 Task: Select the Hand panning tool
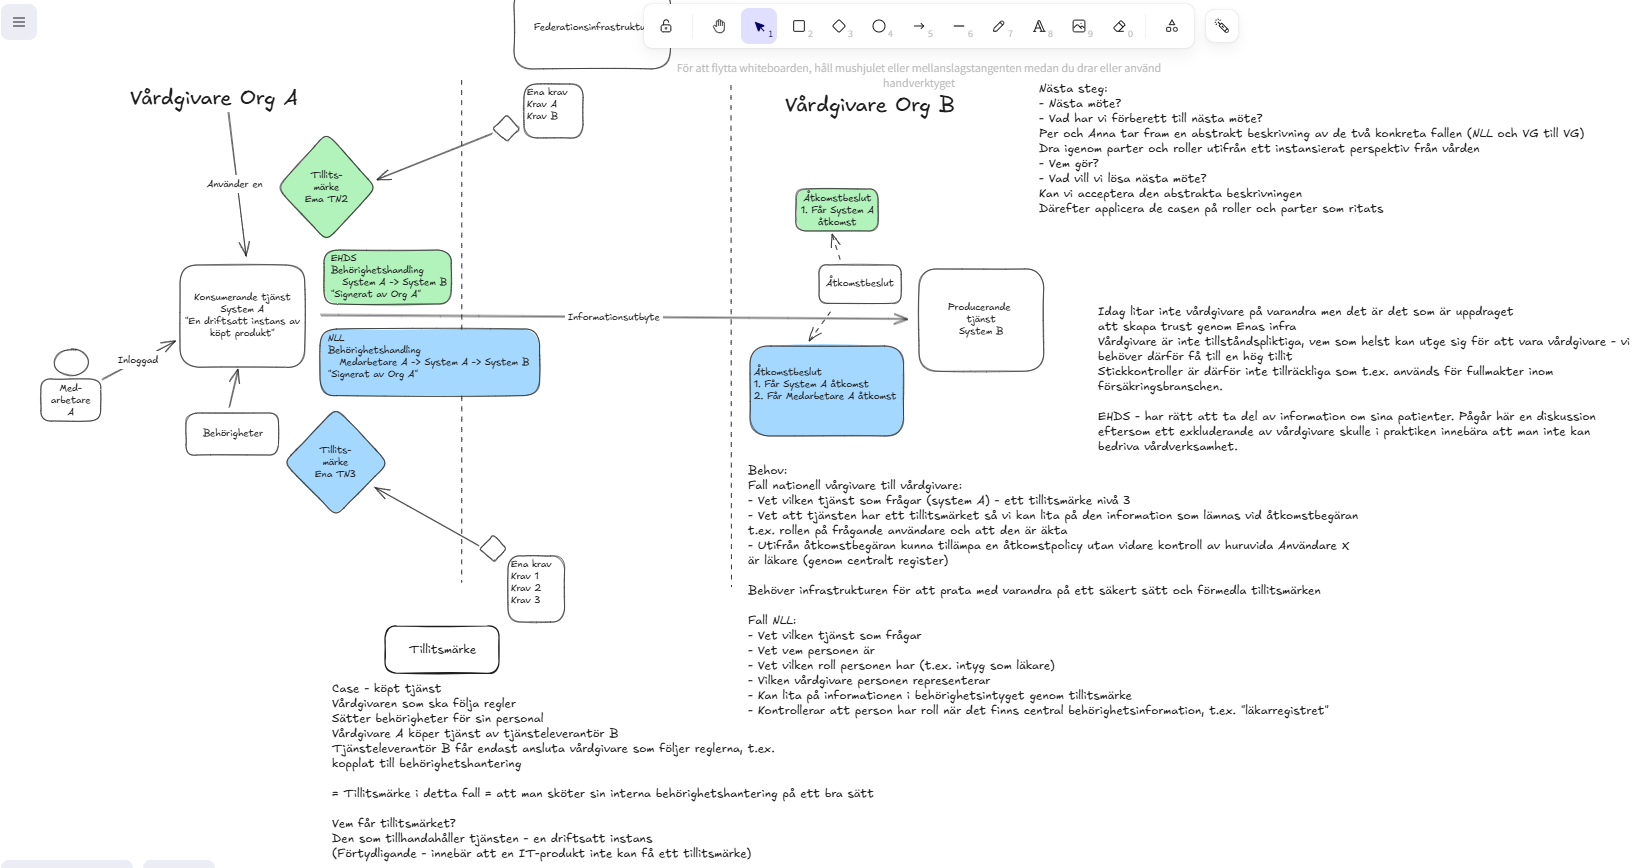coord(718,26)
